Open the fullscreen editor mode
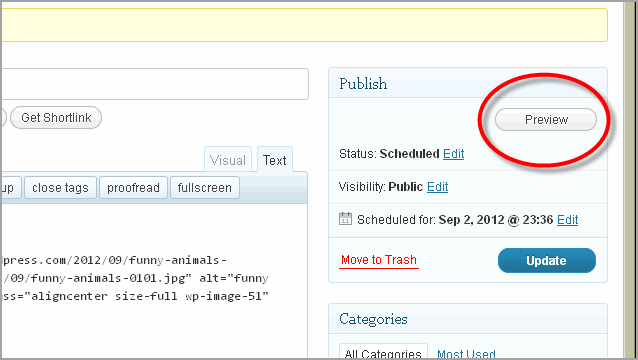The width and height of the screenshot is (638, 360). coord(205,188)
